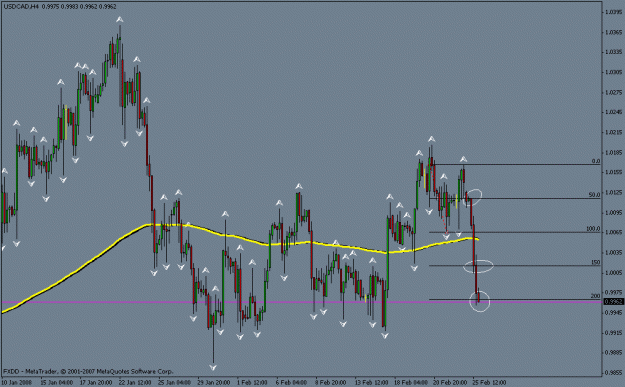Click the 1 Feb 12:00 time label

[x=252, y=383]
